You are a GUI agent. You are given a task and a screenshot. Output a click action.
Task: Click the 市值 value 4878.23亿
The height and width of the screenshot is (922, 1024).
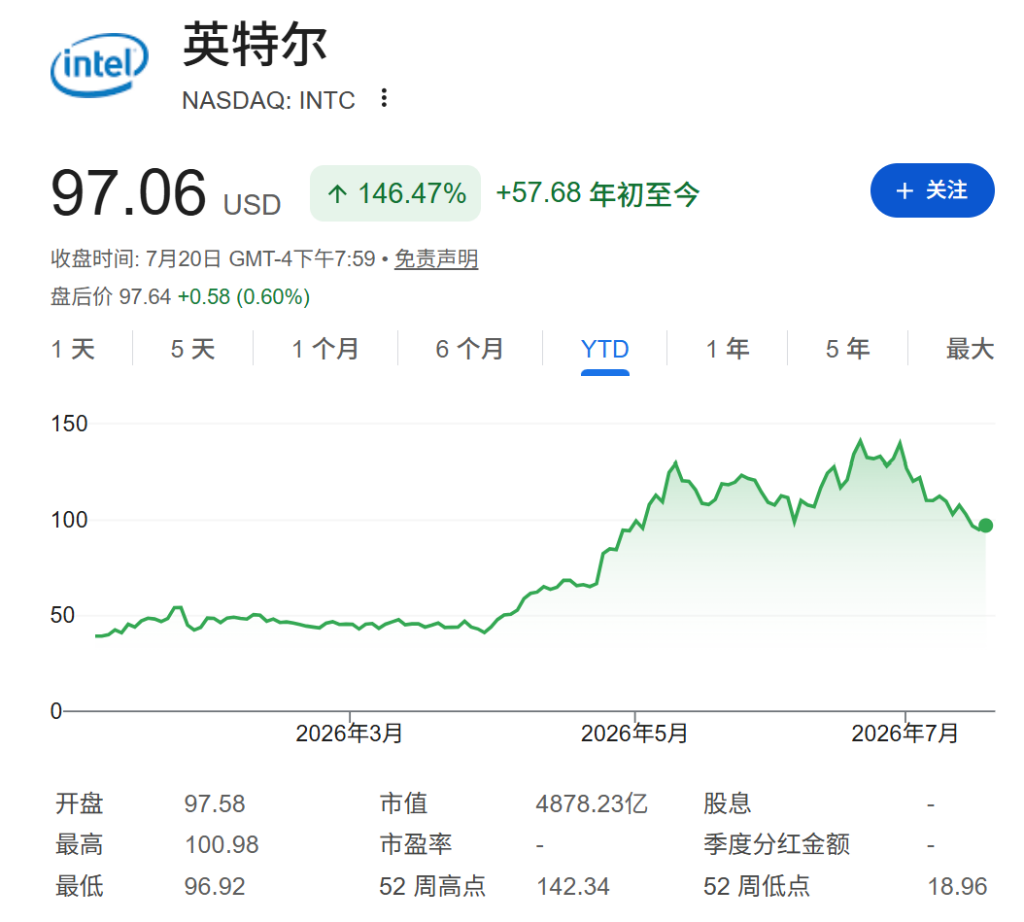click(x=592, y=804)
